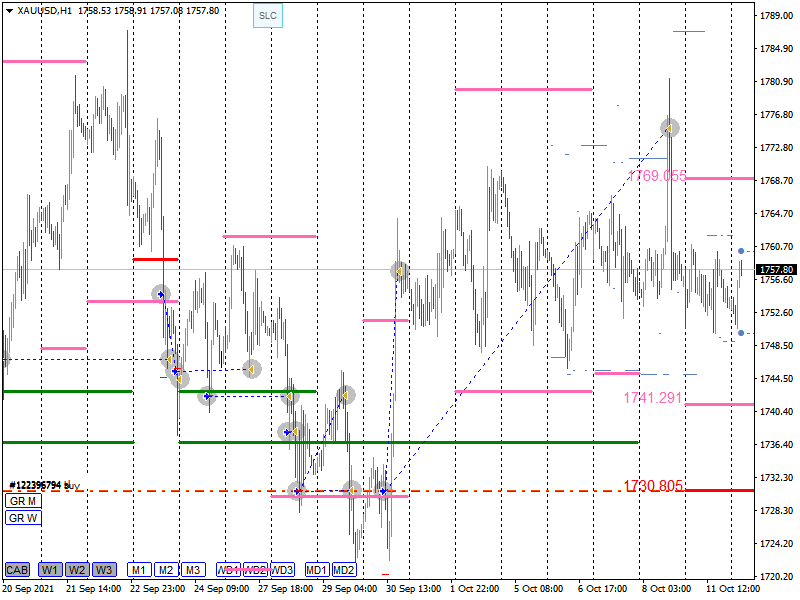Toggle the W3 level button
This screenshot has height=600, width=800.
point(104,569)
